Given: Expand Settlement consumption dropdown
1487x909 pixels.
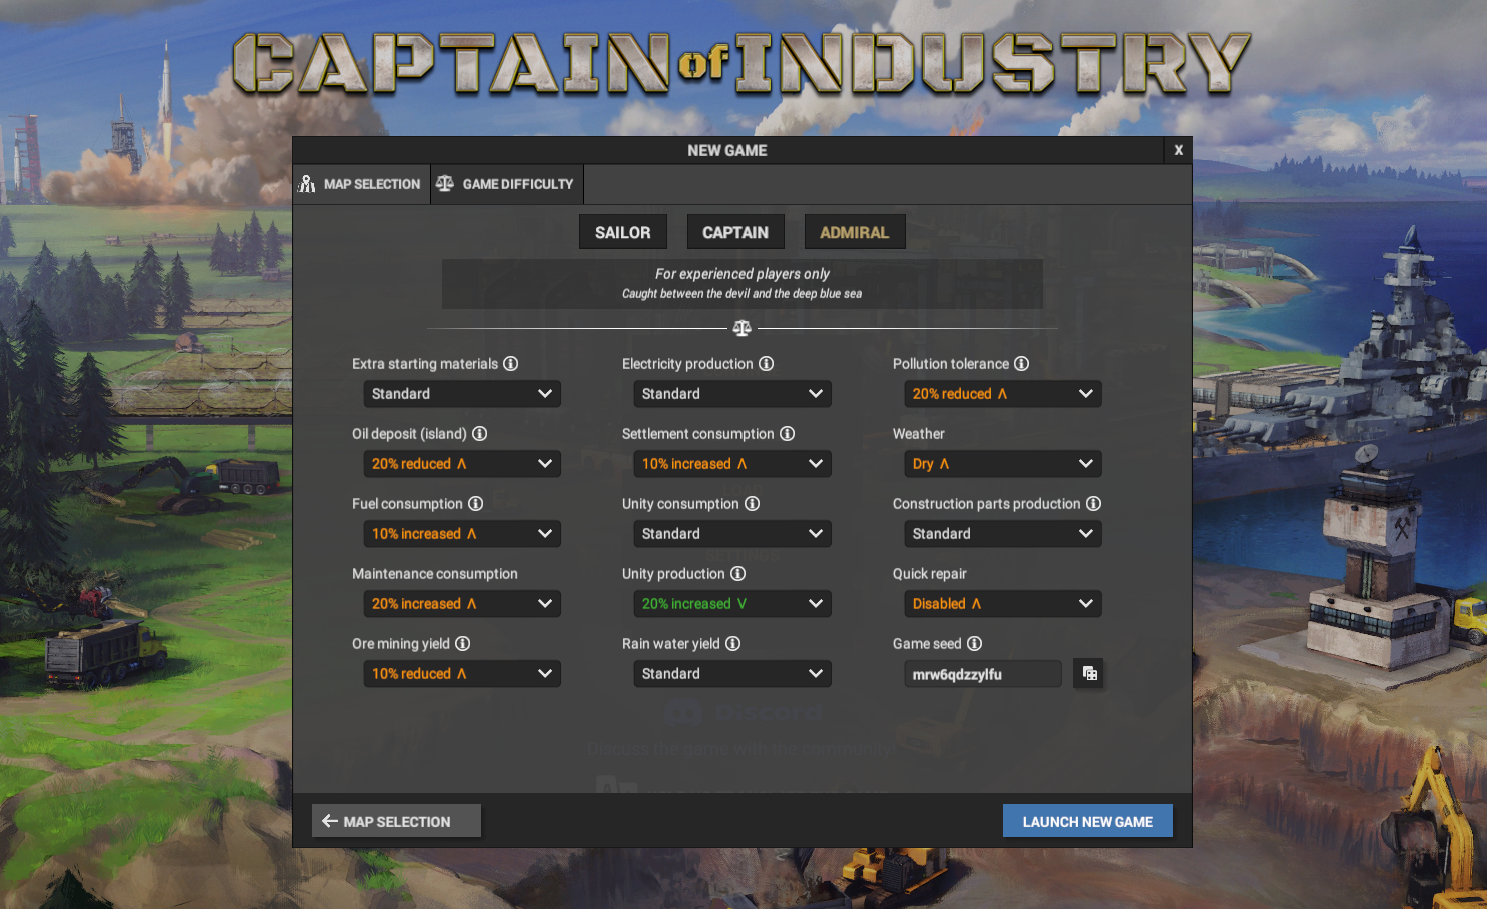Looking at the screenshot, I should 732,464.
